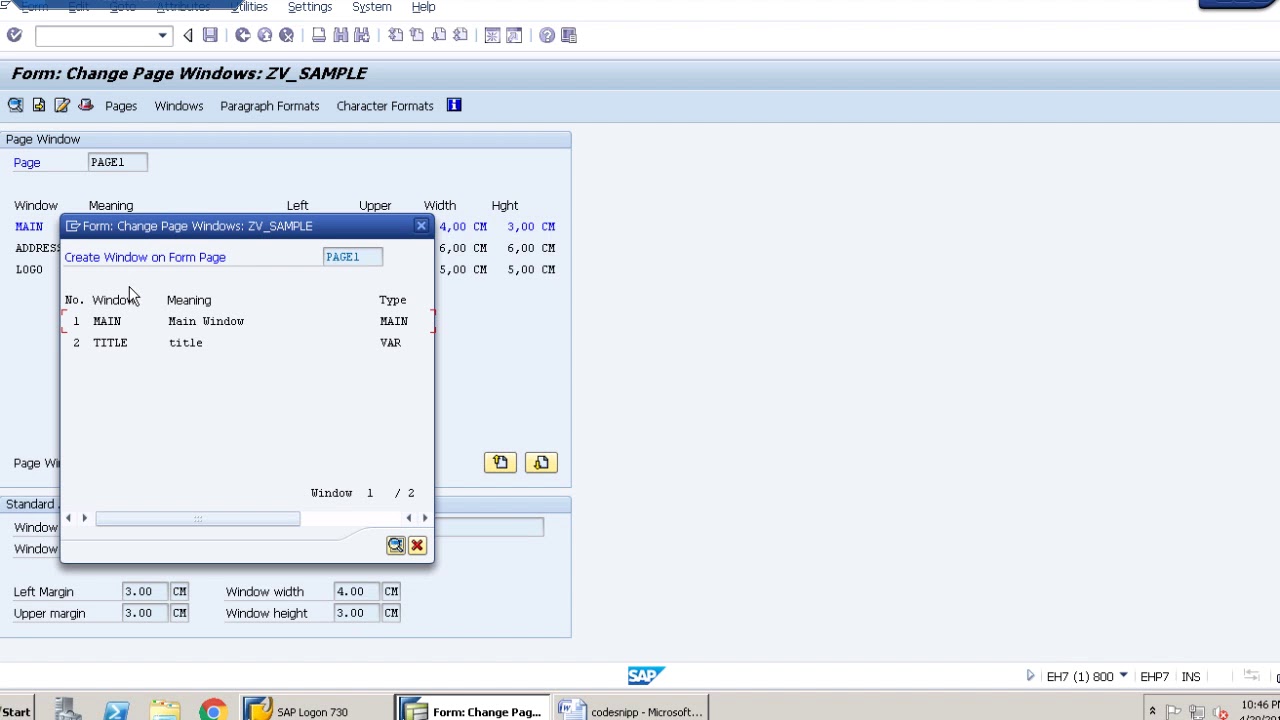The height and width of the screenshot is (720, 1280).
Task: Click the green Enter checkmark icon
Action: pos(14,36)
